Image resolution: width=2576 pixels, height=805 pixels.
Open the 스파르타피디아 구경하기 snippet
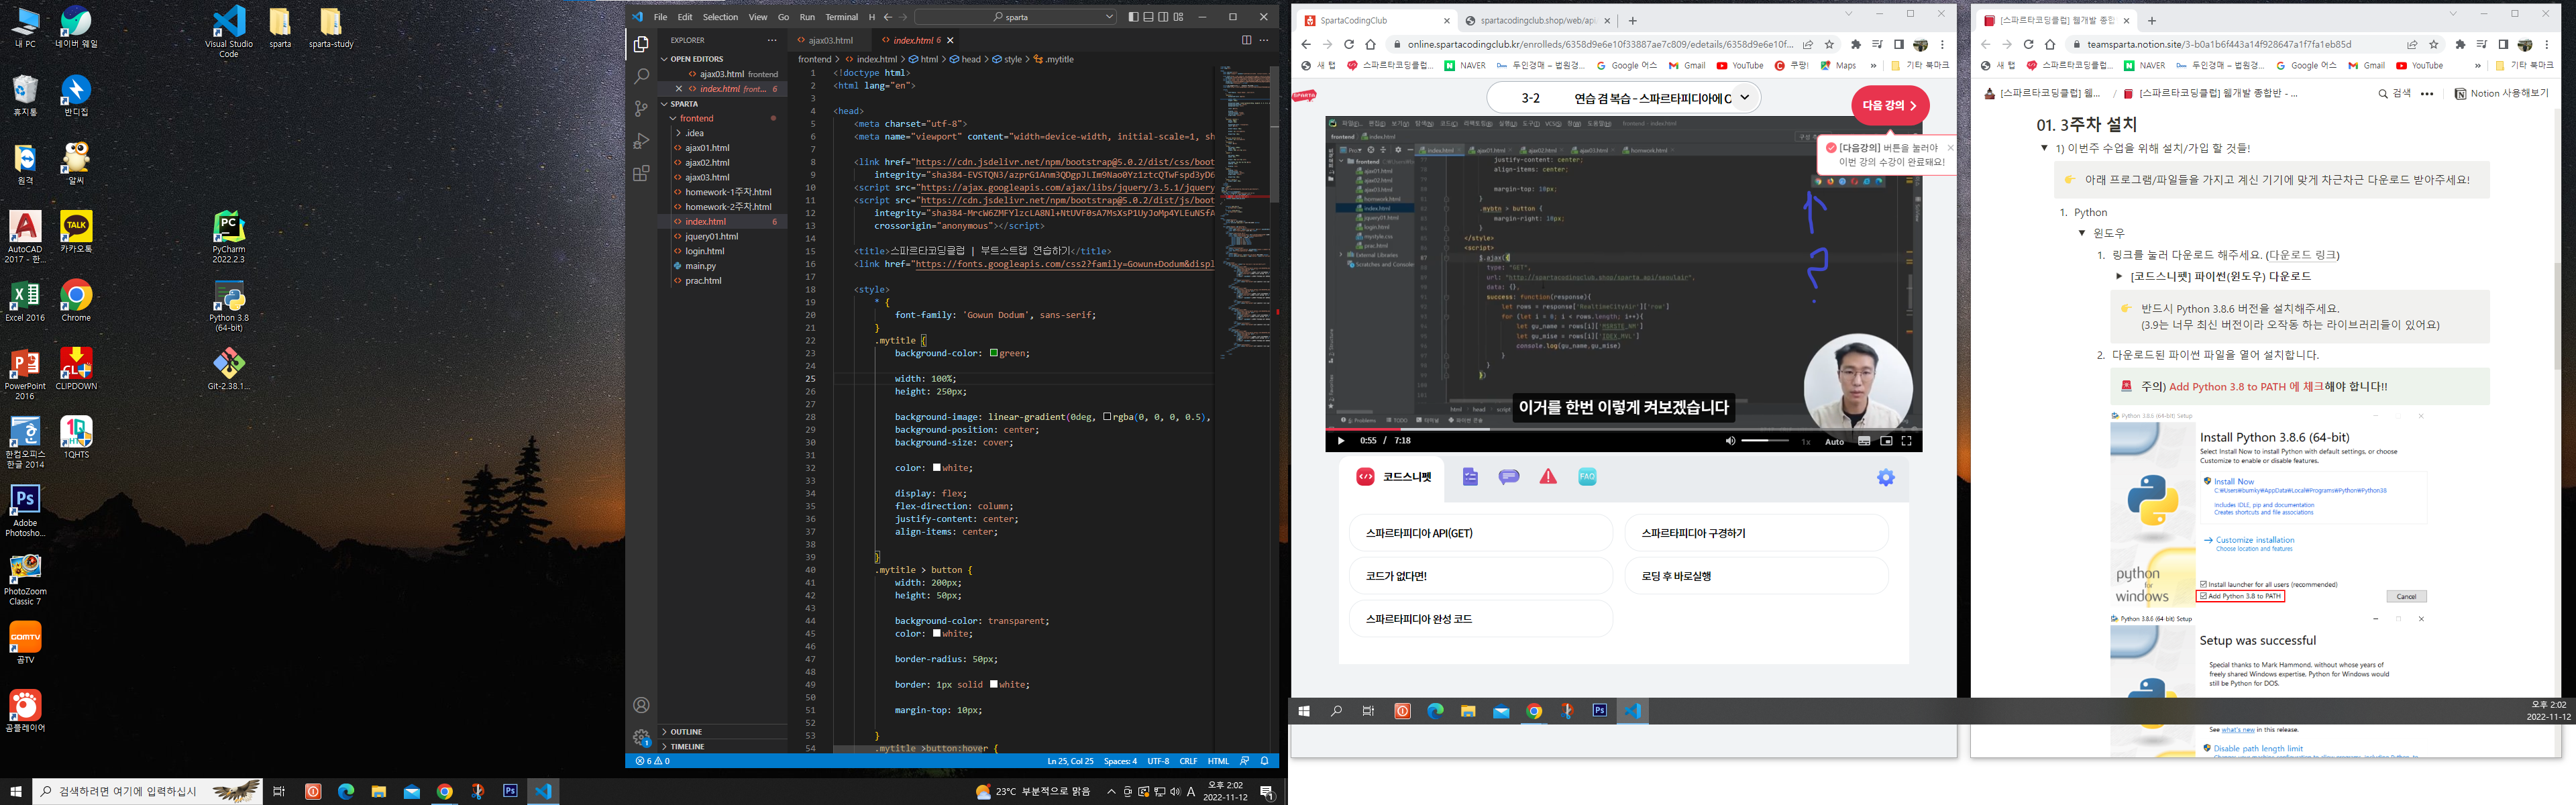point(1756,533)
